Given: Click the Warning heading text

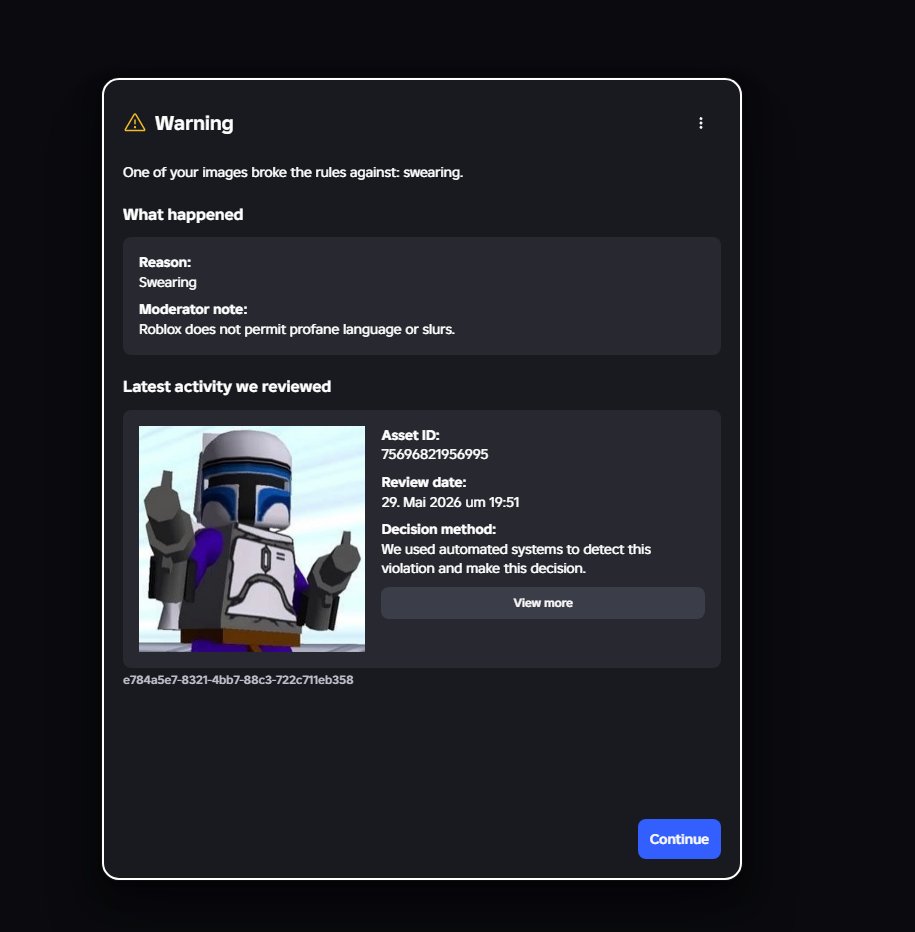Looking at the screenshot, I should point(194,123).
